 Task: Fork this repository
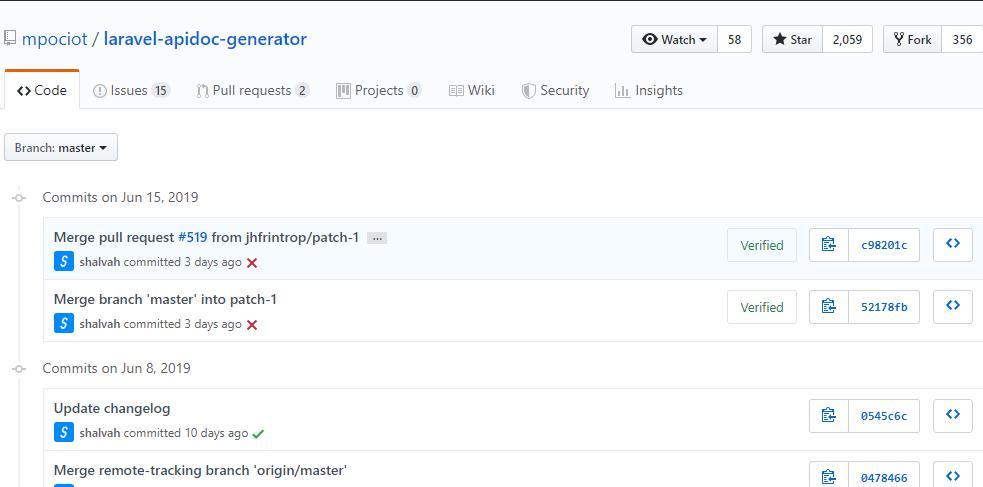click(x=912, y=40)
